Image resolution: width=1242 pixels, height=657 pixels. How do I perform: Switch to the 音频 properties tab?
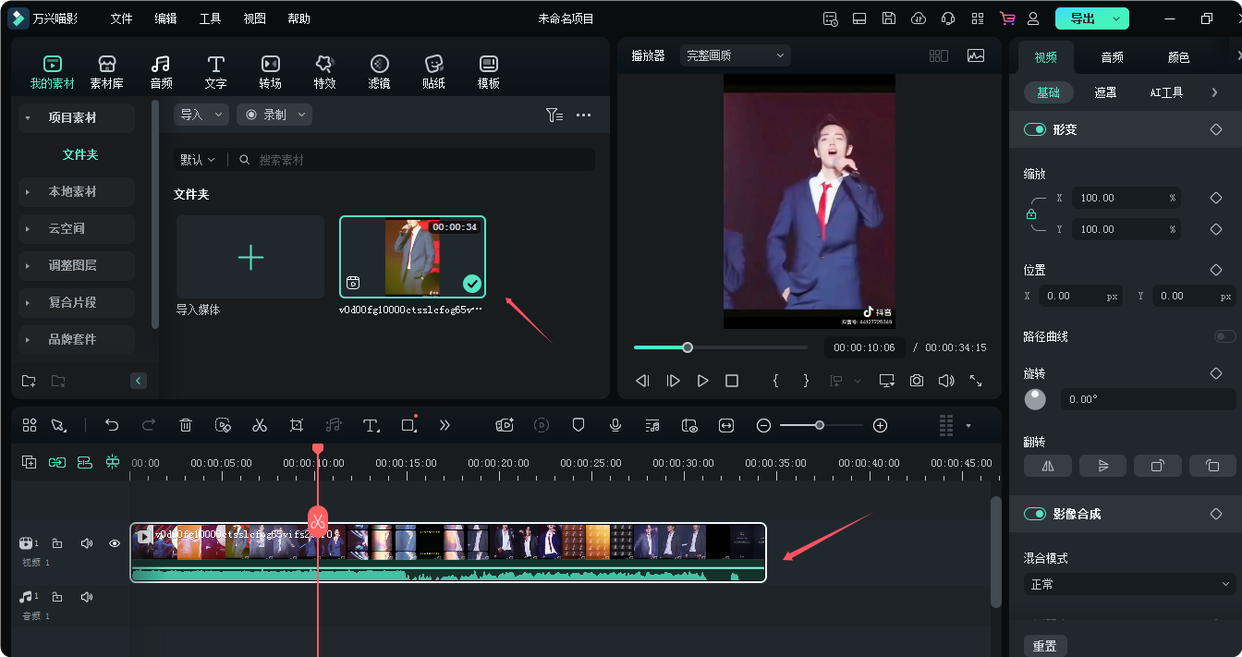click(1112, 58)
